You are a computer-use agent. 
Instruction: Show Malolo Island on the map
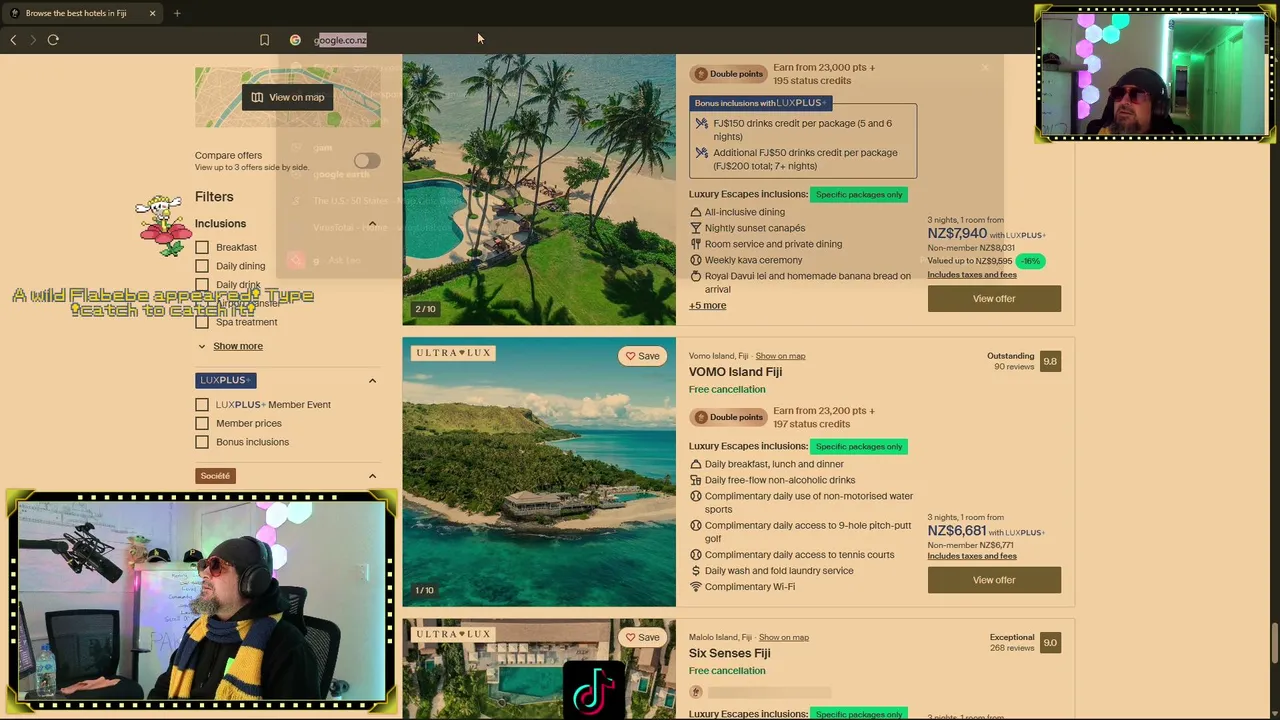[x=783, y=637]
